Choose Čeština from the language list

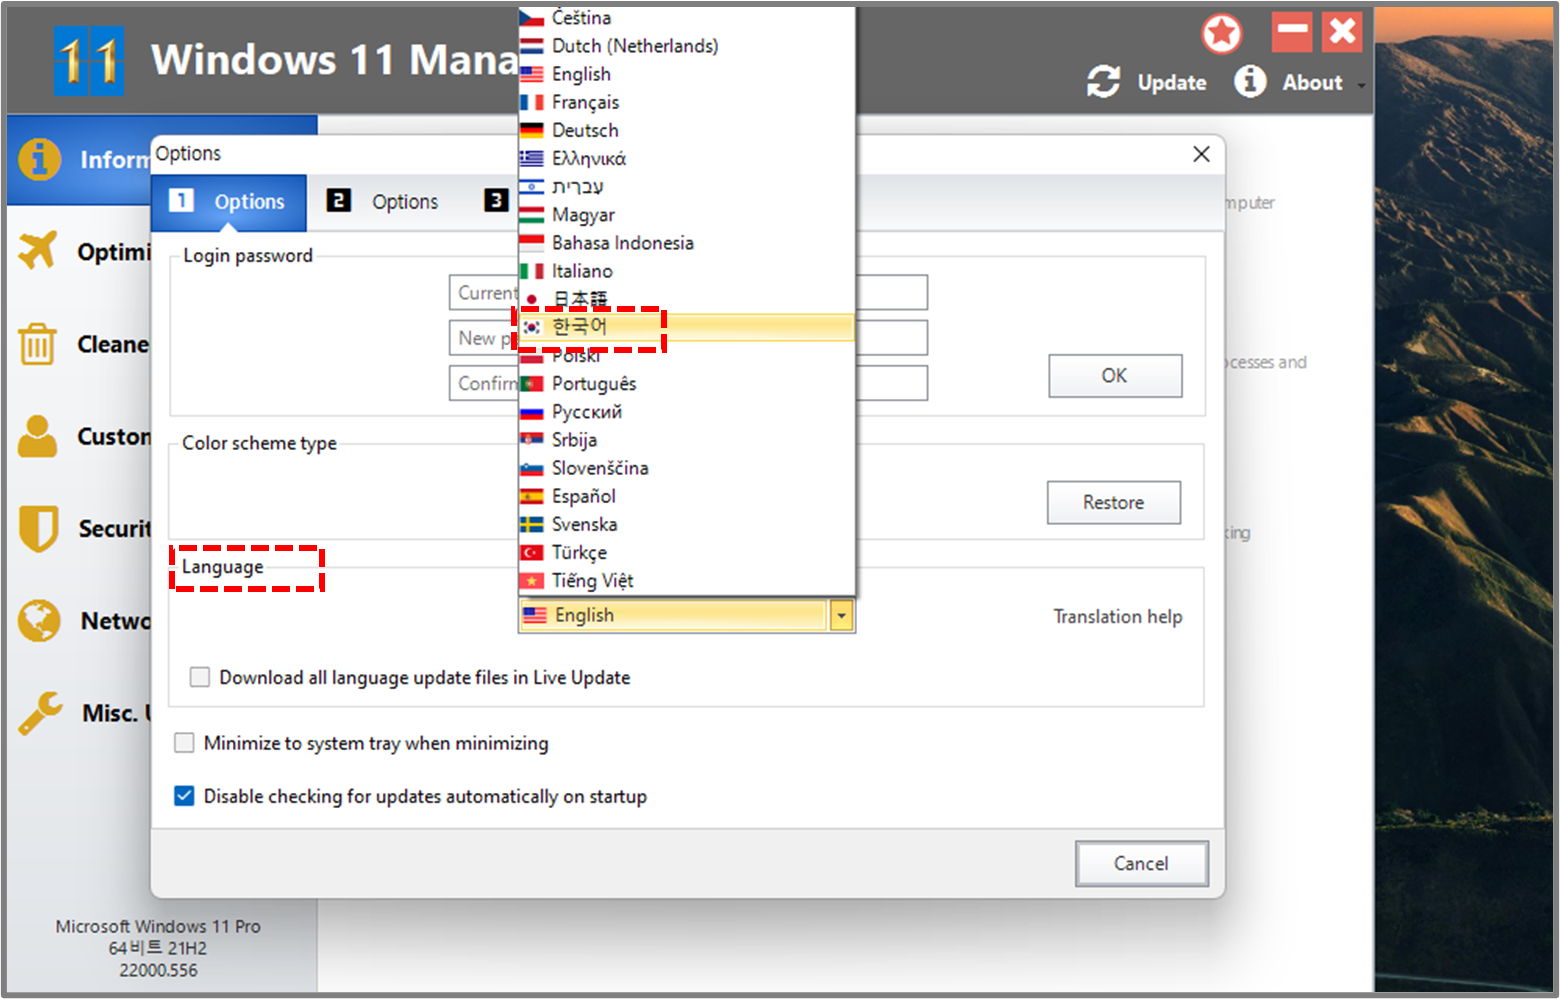(686, 18)
